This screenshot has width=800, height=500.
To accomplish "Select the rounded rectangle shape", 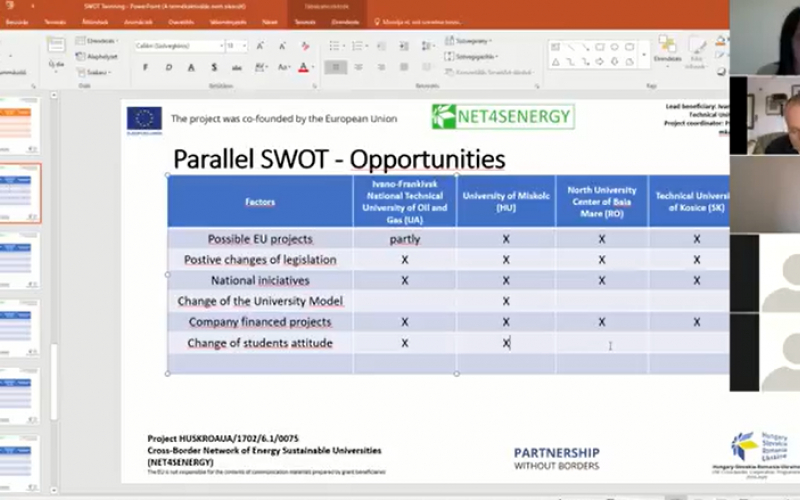I will [630, 47].
